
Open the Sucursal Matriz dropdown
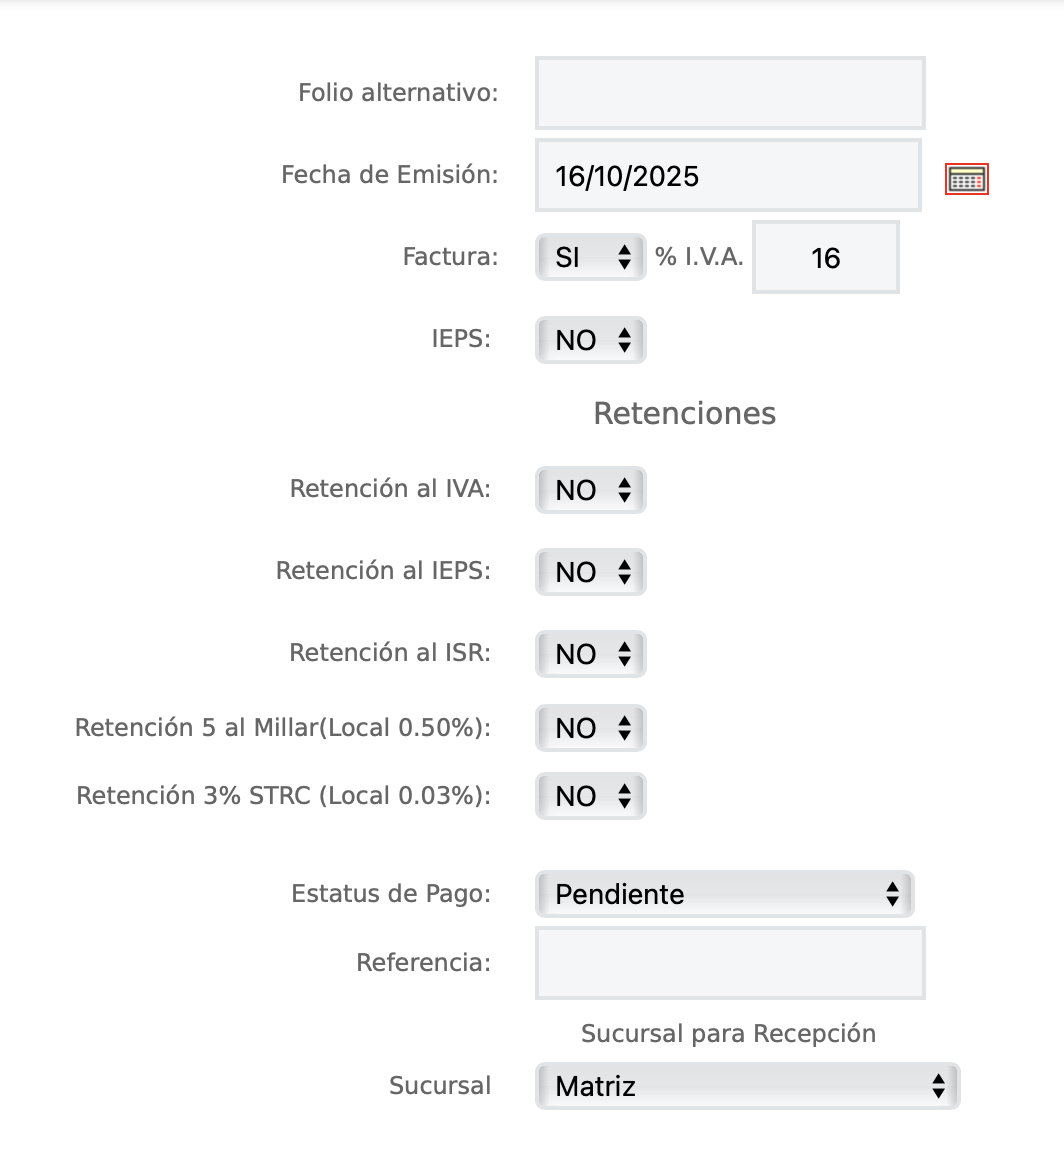click(x=748, y=1086)
